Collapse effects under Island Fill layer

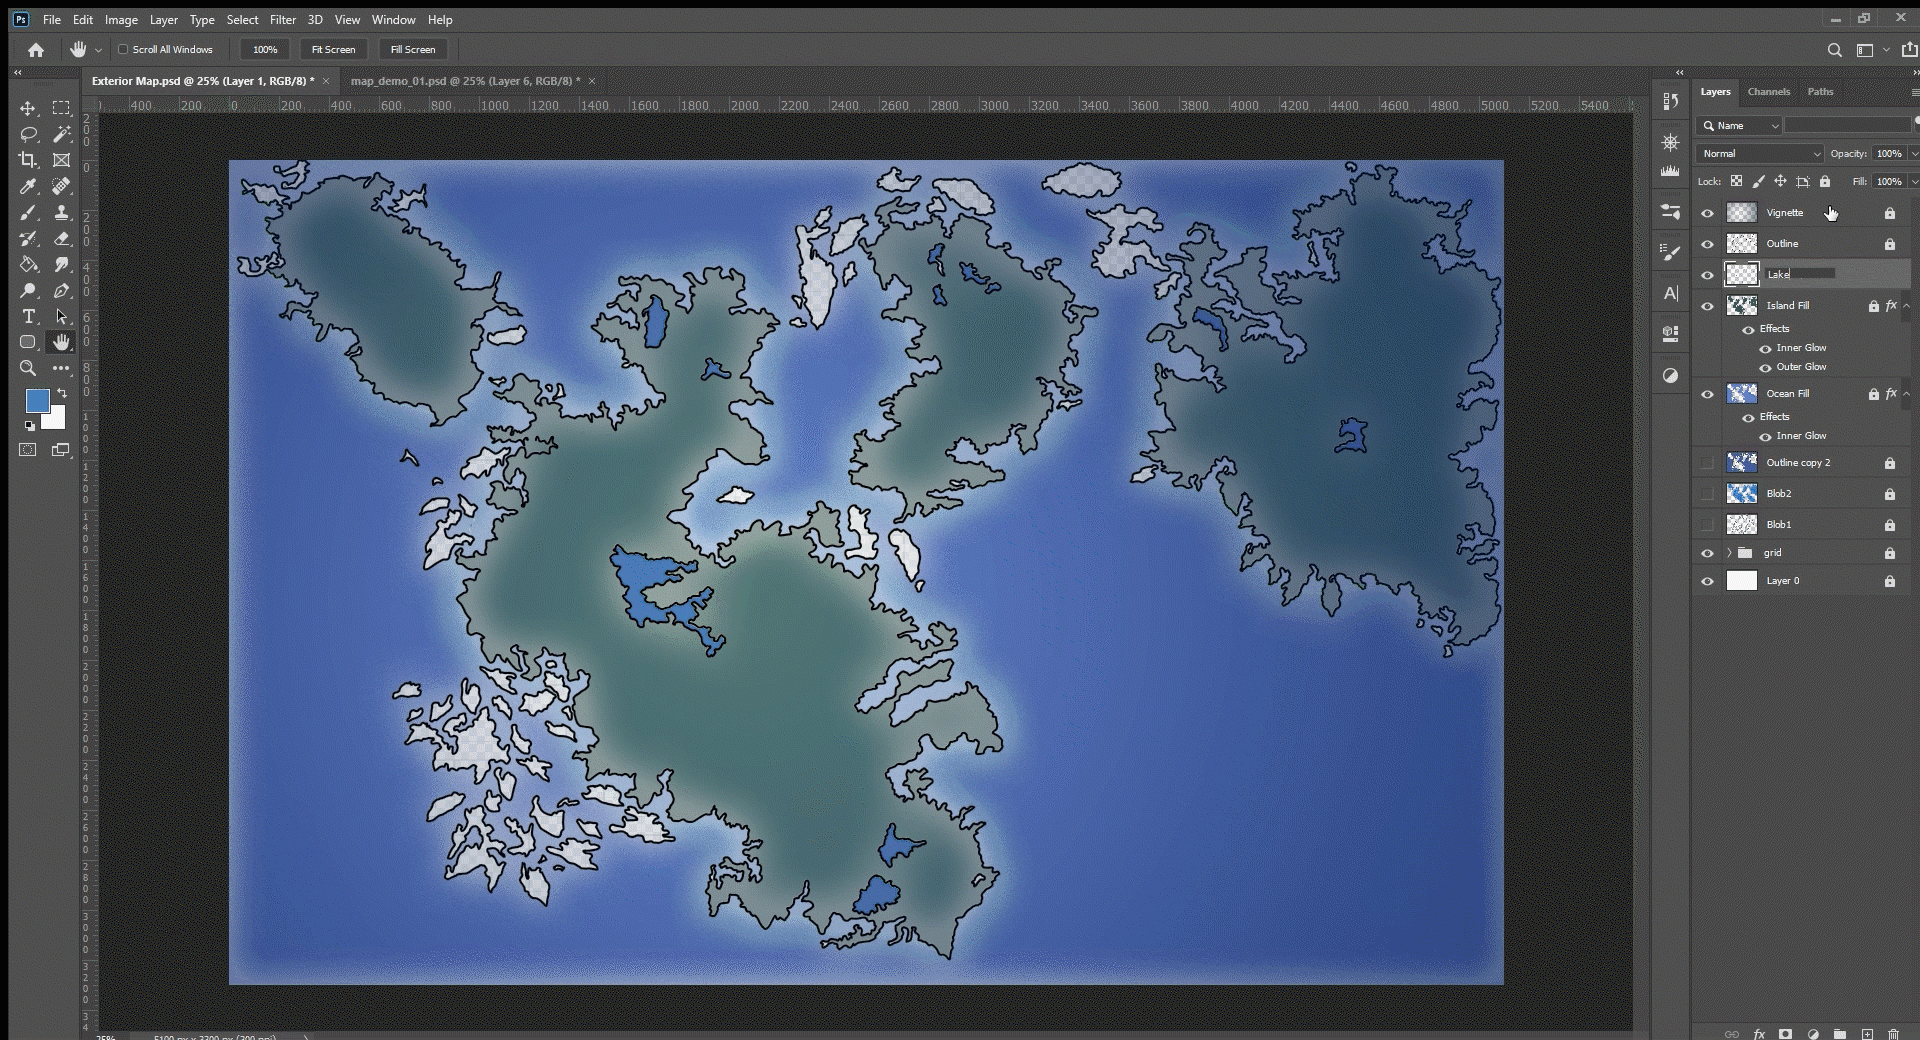(x=1906, y=308)
